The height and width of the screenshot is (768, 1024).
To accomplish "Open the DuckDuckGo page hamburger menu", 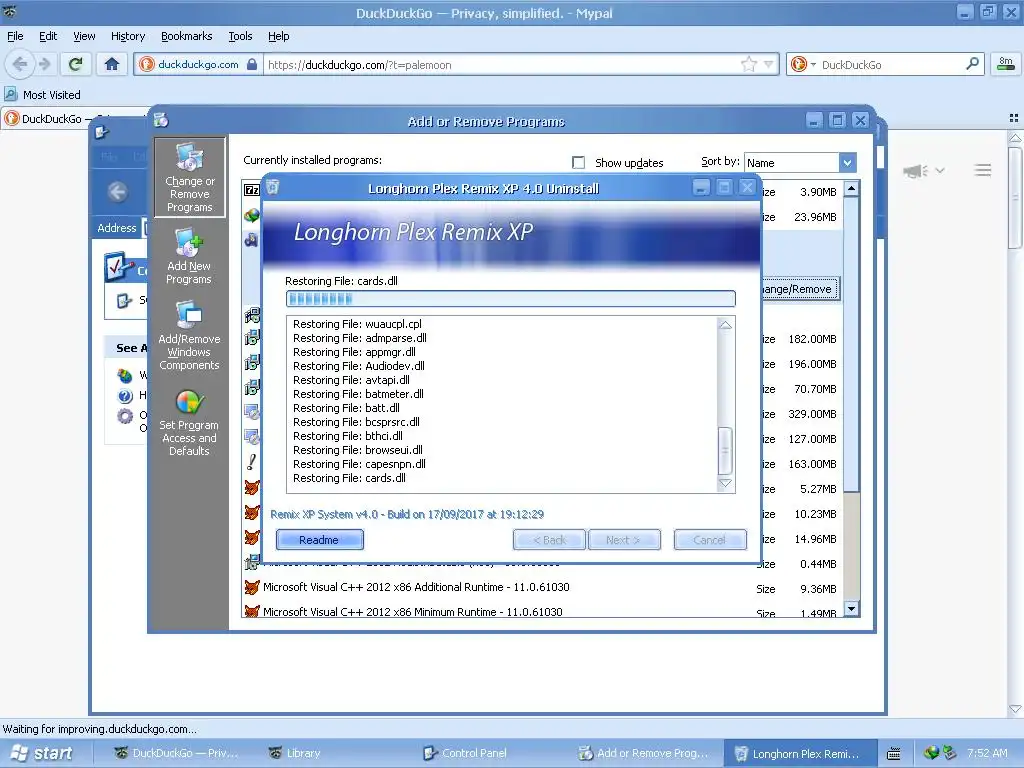I will pos(982,170).
